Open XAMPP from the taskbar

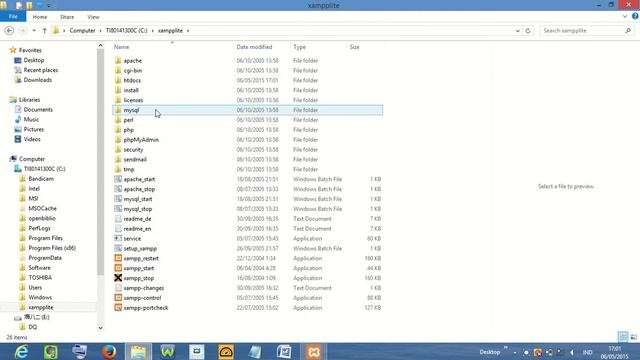pyautogui.click(x=313, y=351)
